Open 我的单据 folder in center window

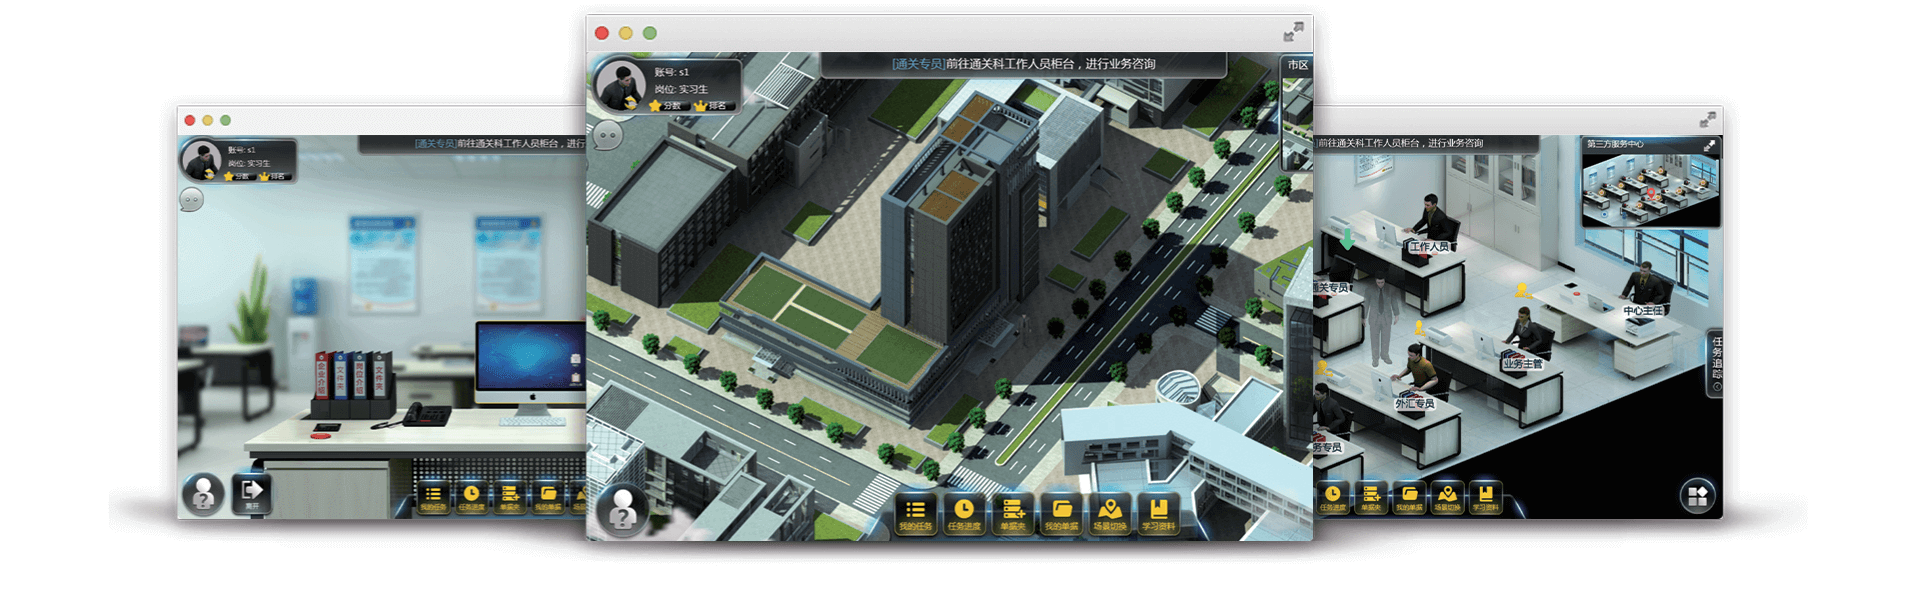[1061, 513]
